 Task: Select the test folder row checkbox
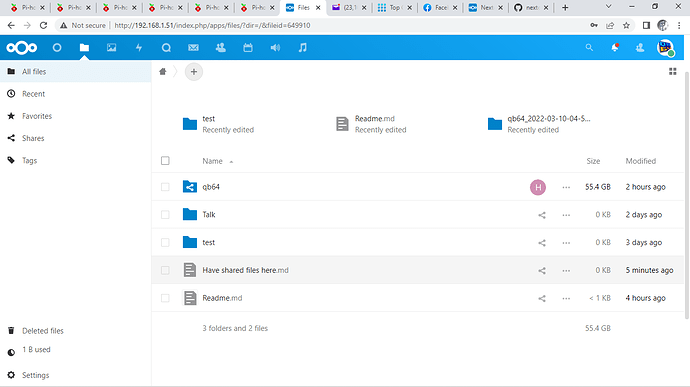point(165,243)
